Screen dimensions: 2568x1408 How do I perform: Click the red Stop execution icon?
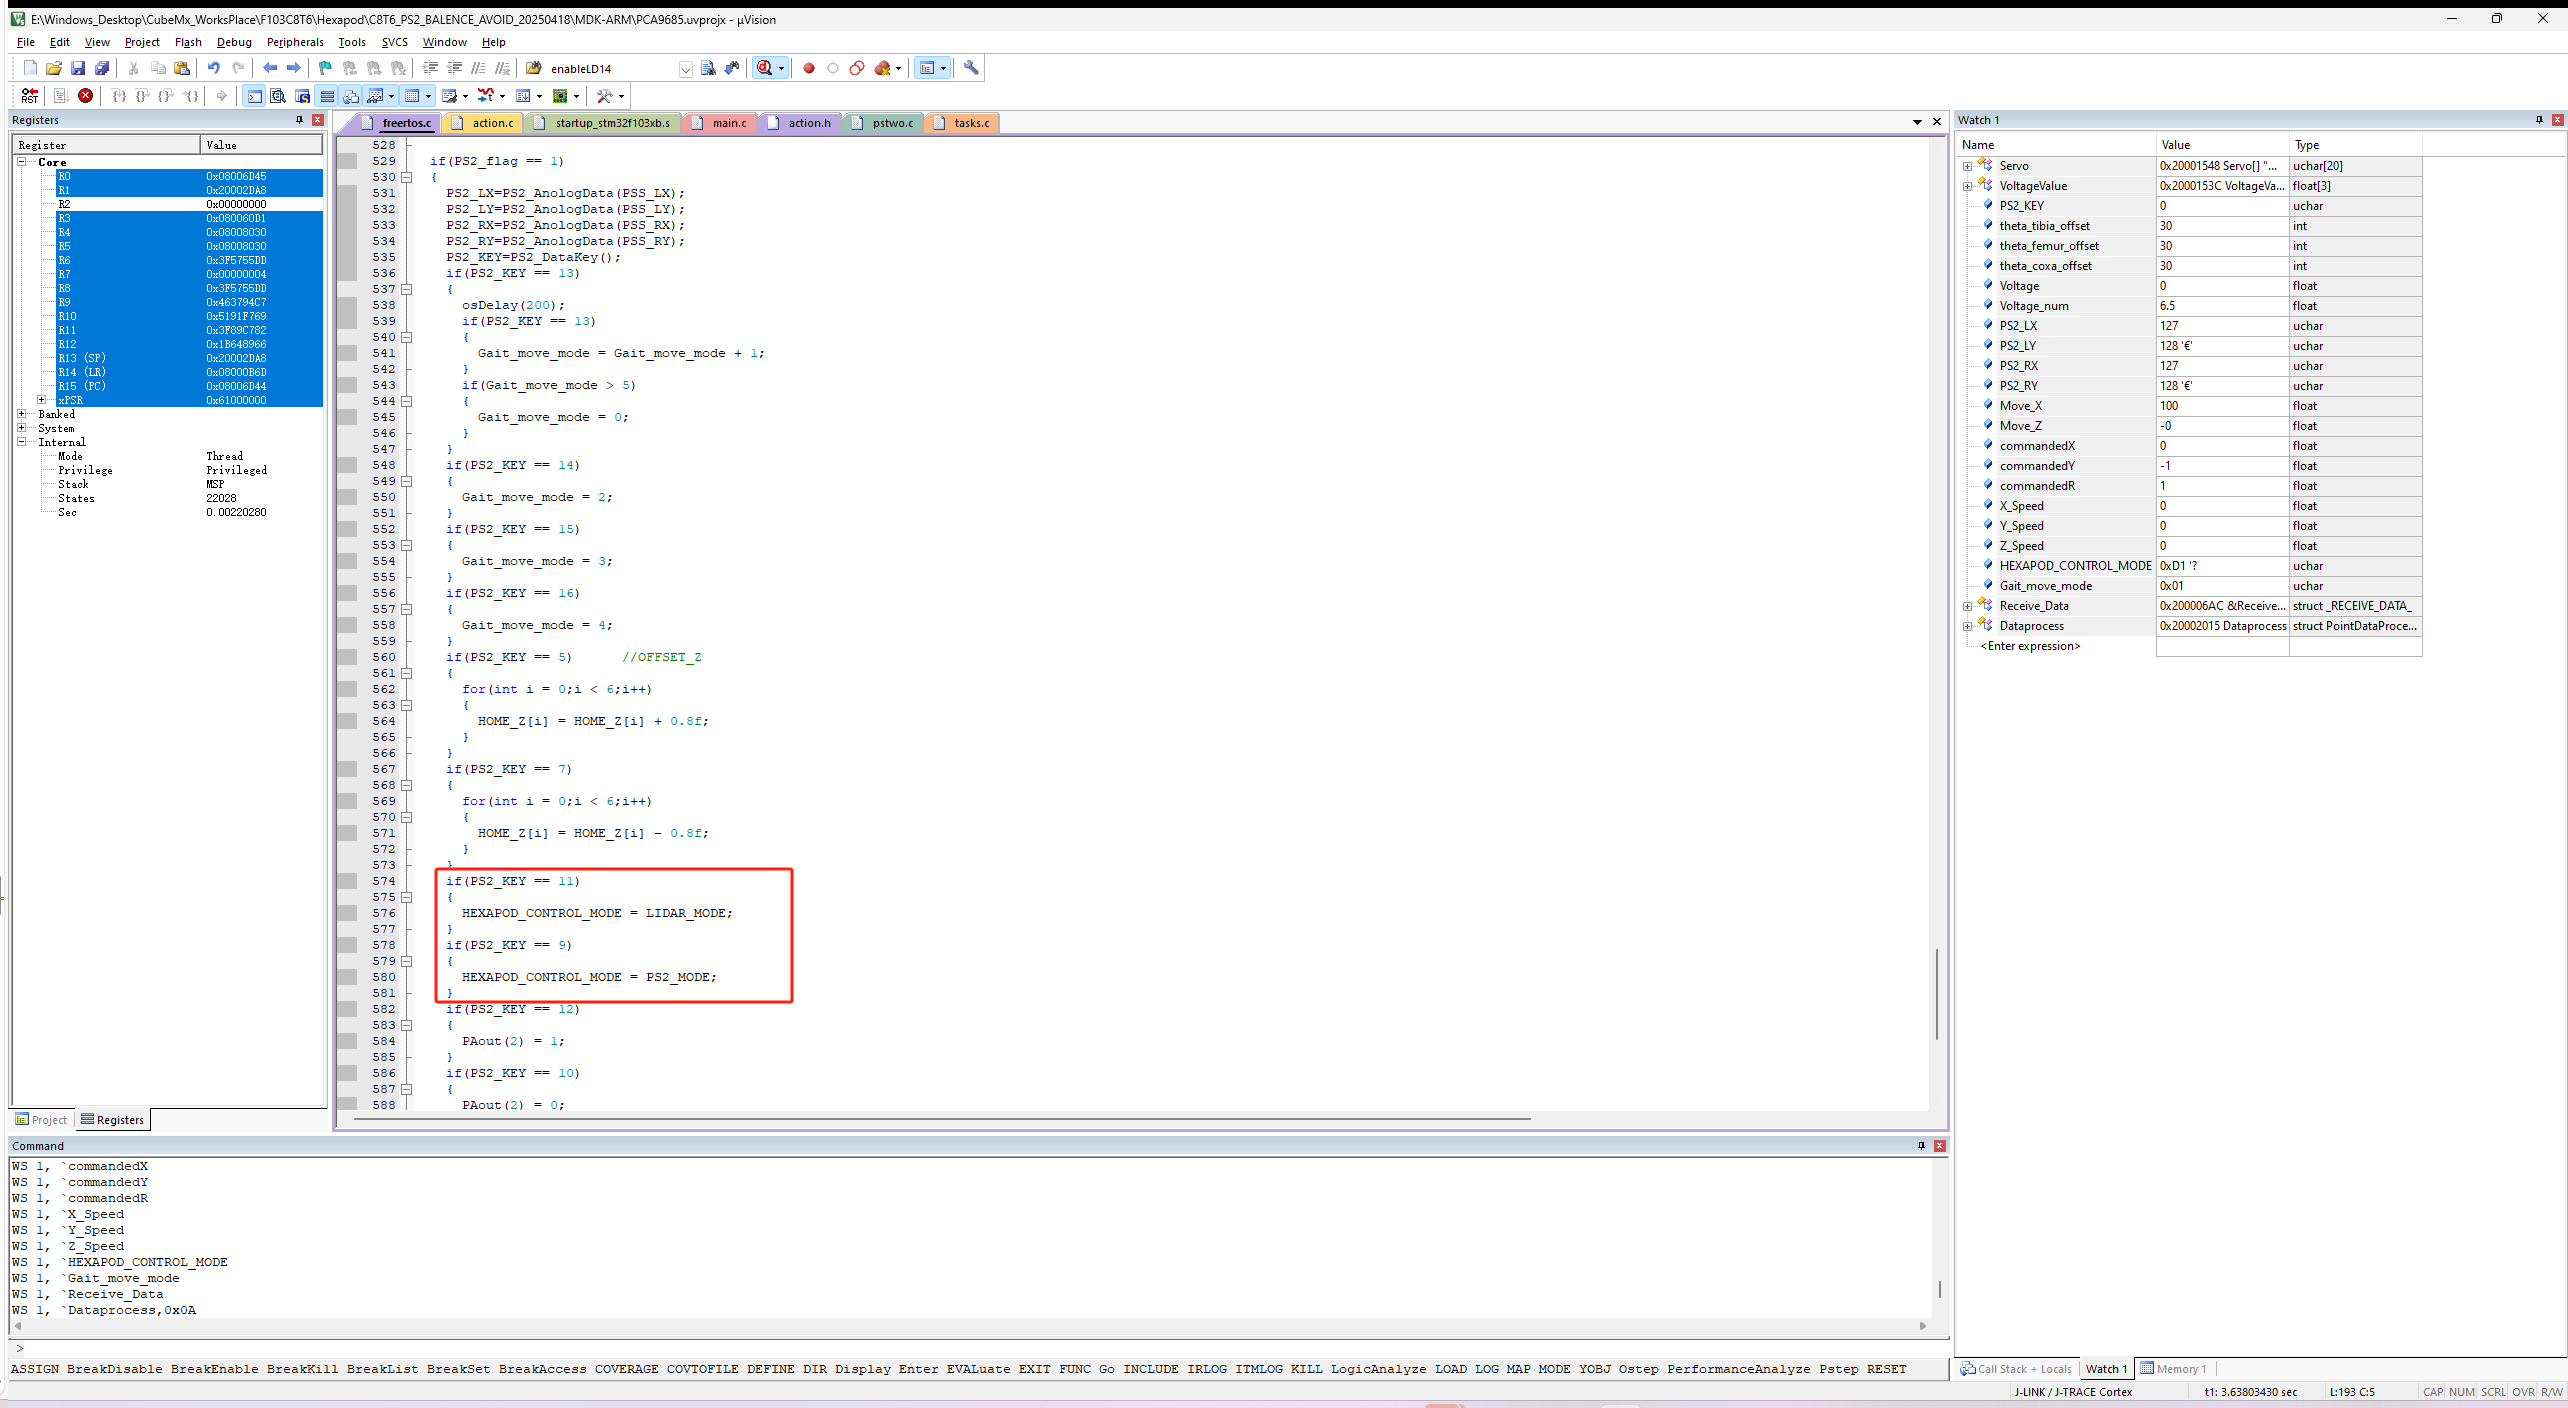86,96
